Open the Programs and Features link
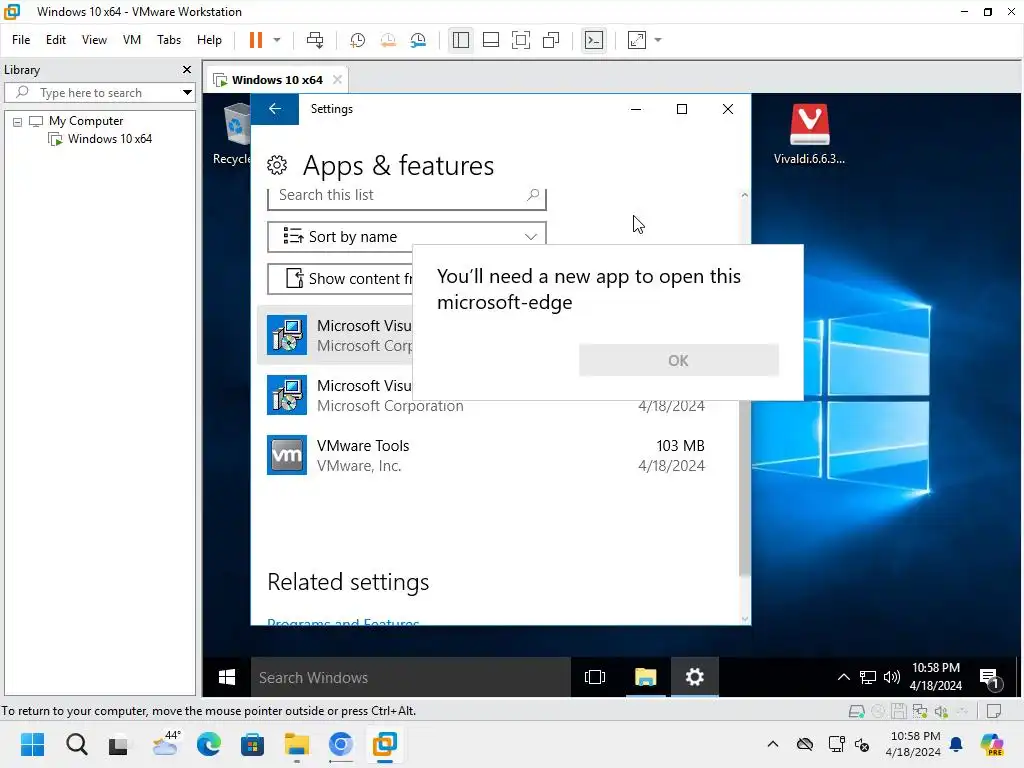The width and height of the screenshot is (1024, 768). (x=343, y=622)
